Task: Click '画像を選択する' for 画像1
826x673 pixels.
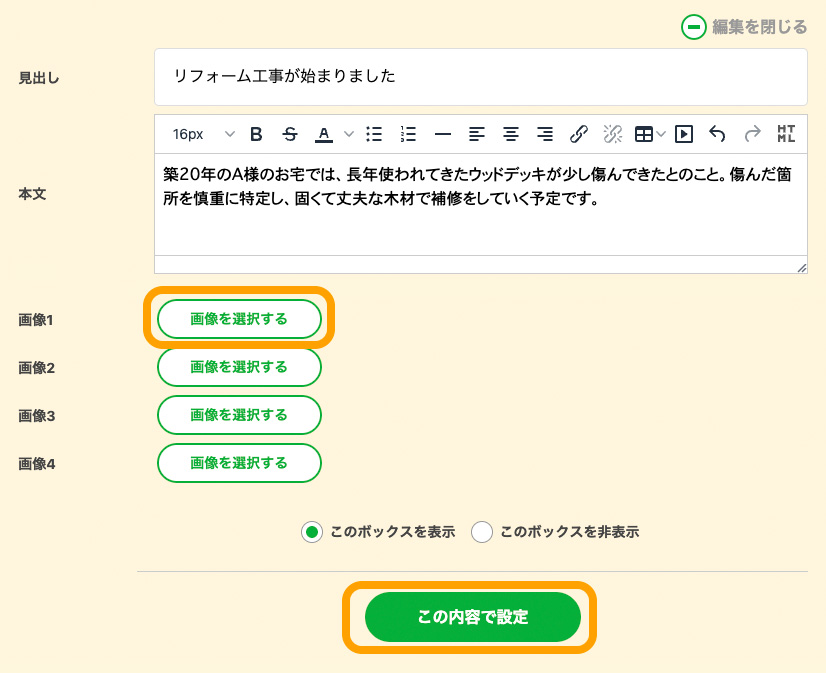Action: pyautogui.click(x=239, y=319)
